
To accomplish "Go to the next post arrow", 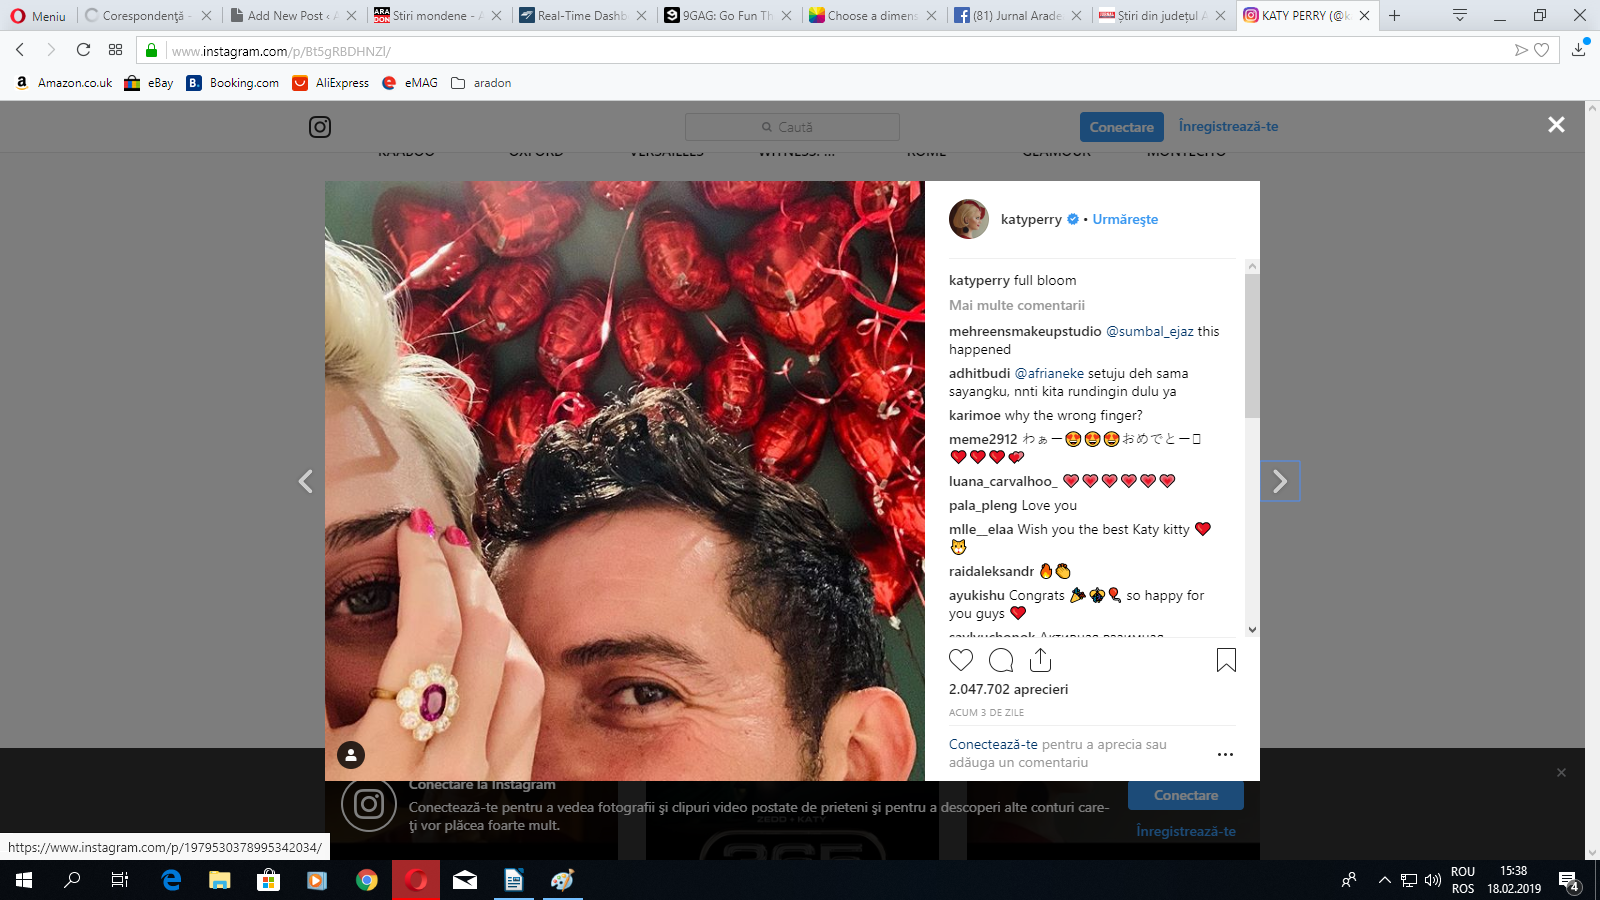I will 1280,481.
